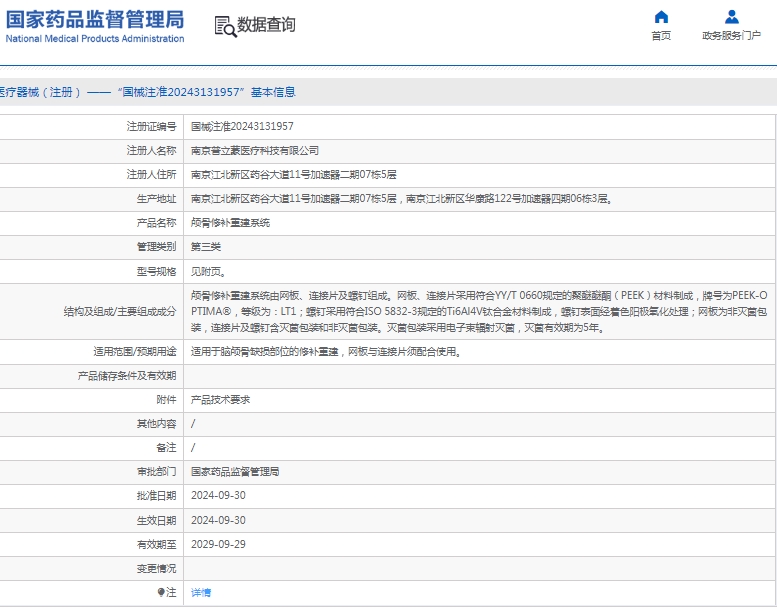Viewport: 777px width, 609px height.
Task: Select the 生效日期 value 2024-09-30
Action: click(x=218, y=520)
